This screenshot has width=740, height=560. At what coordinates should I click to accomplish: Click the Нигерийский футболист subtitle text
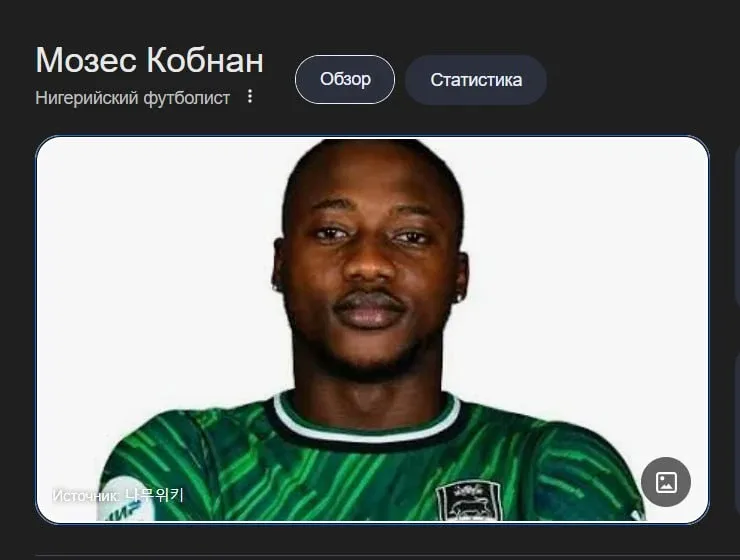click(x=133, y=98)
